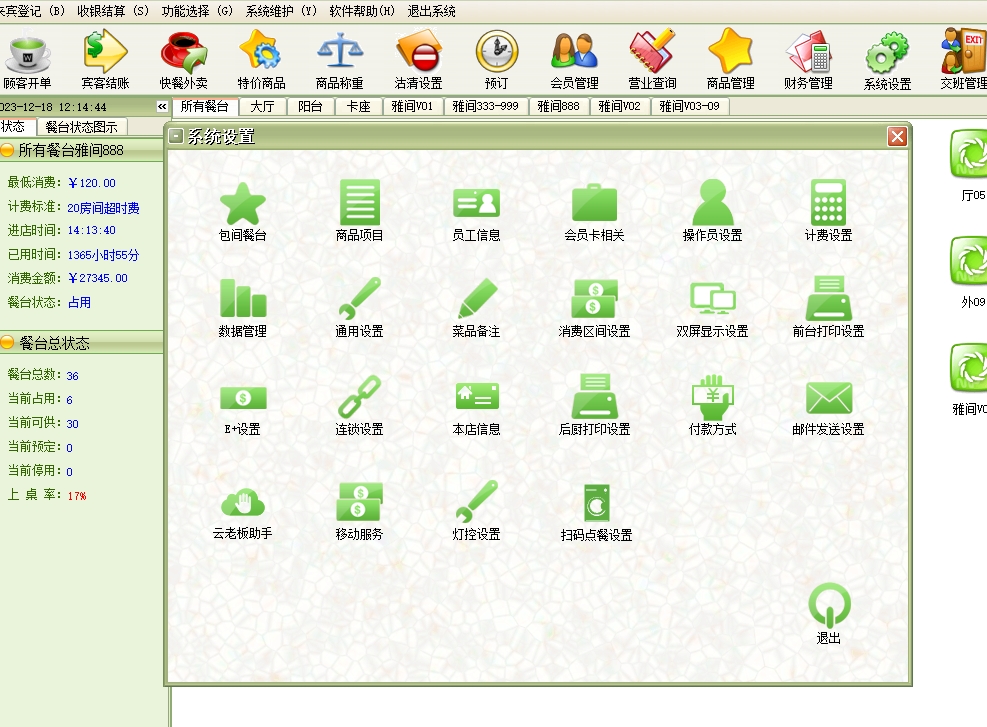Open 付款方式 payment icon
This screenshot has width=987, height=727.
(x=712, y=398)
